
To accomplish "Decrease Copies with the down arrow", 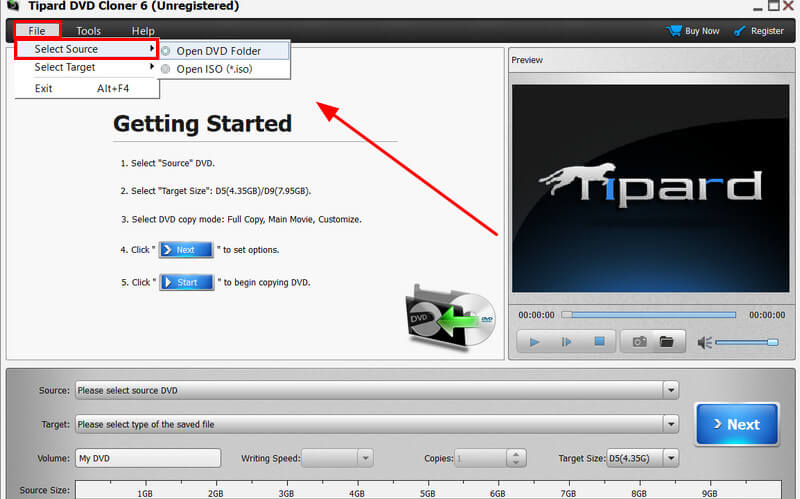I will pyautogui.click(x=516, y=462).
